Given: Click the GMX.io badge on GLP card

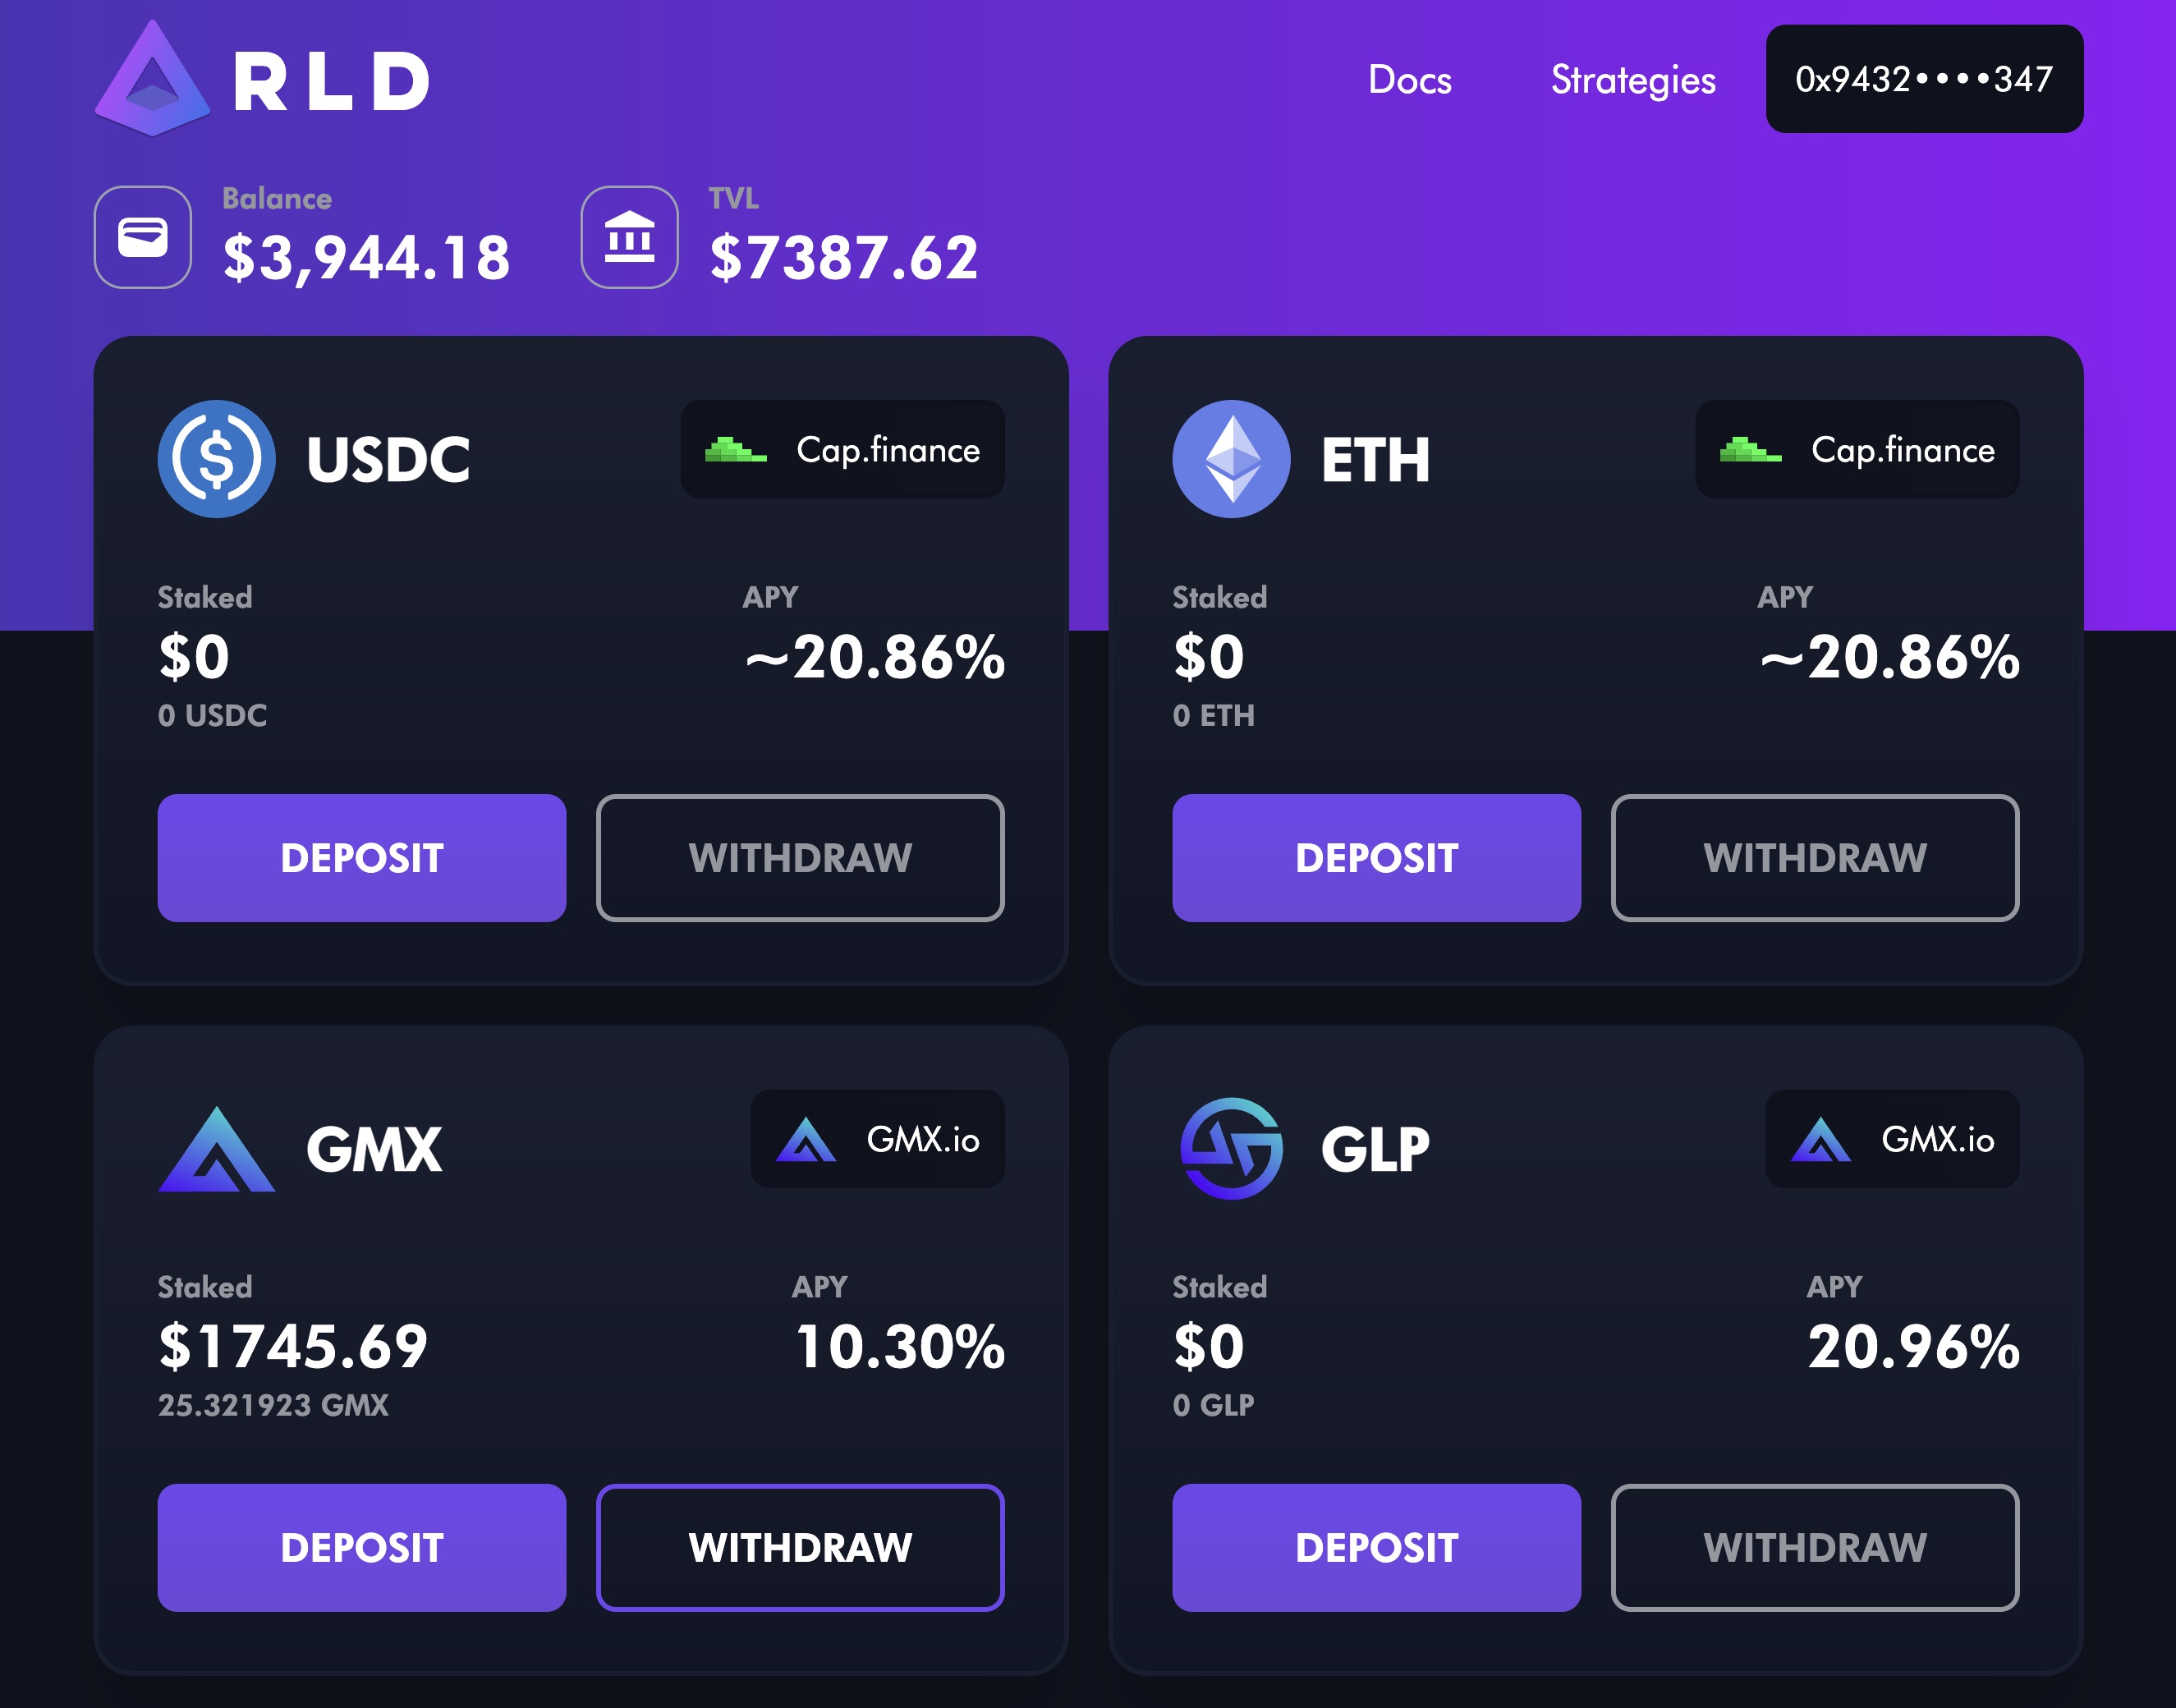Looking at the screenshot, I should [1892, 1139].
